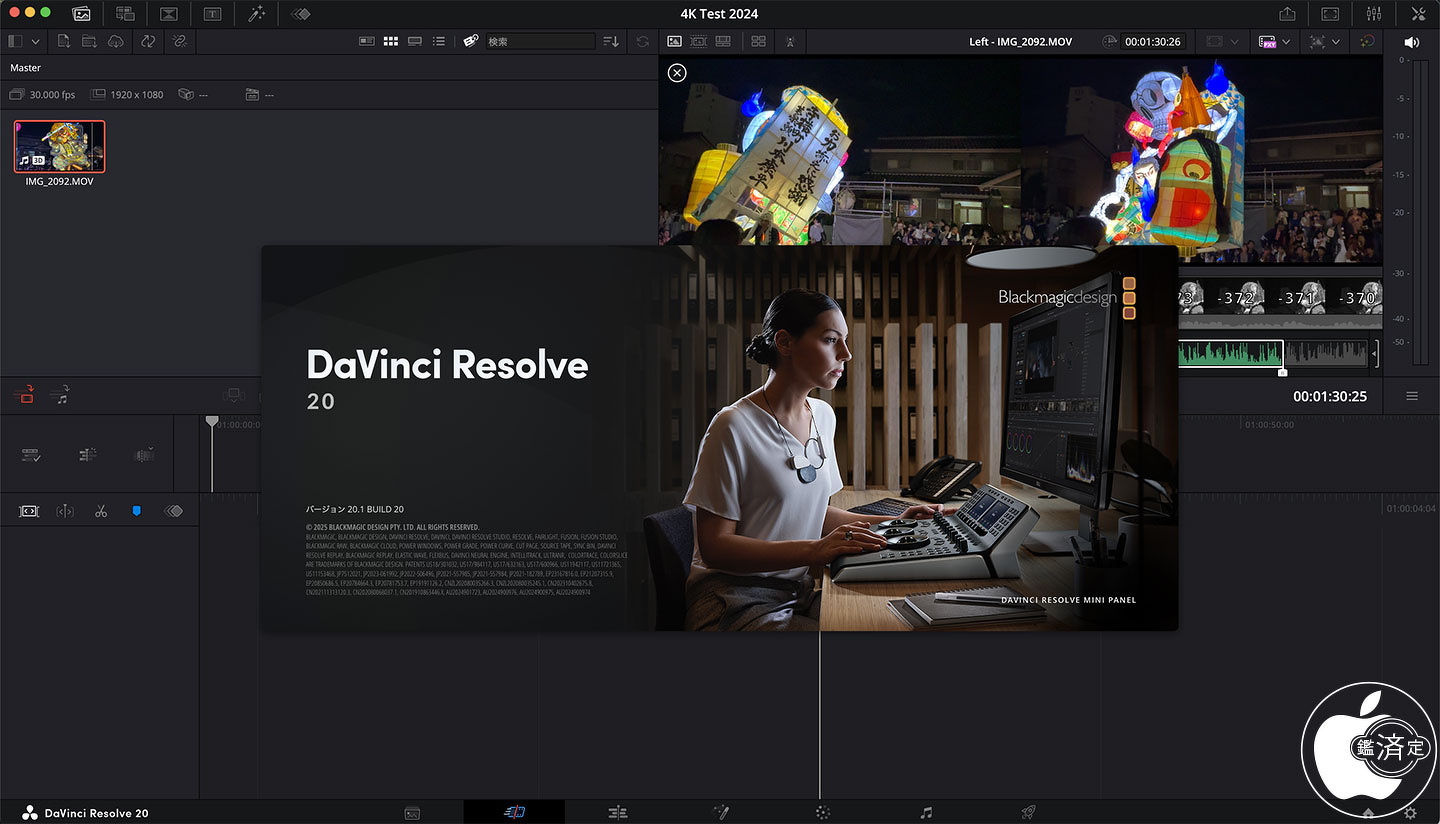Switch viewer to full screen icon

pos(1330,14)
